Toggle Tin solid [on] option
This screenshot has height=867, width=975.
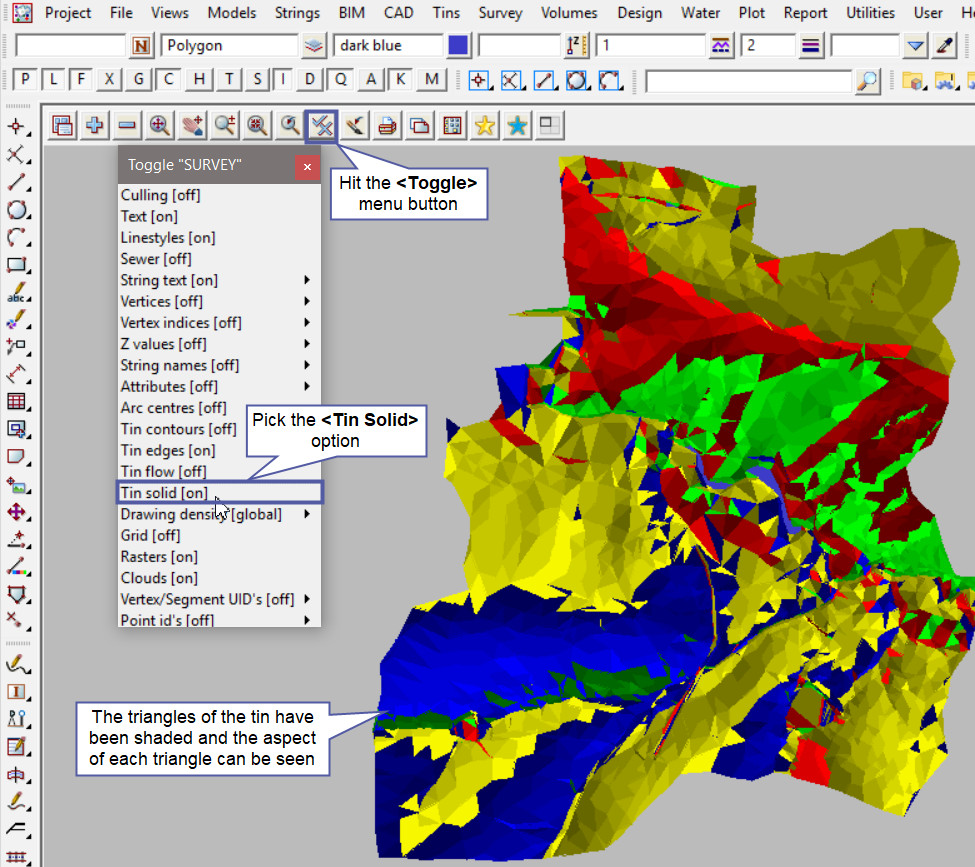pos(165,492)
